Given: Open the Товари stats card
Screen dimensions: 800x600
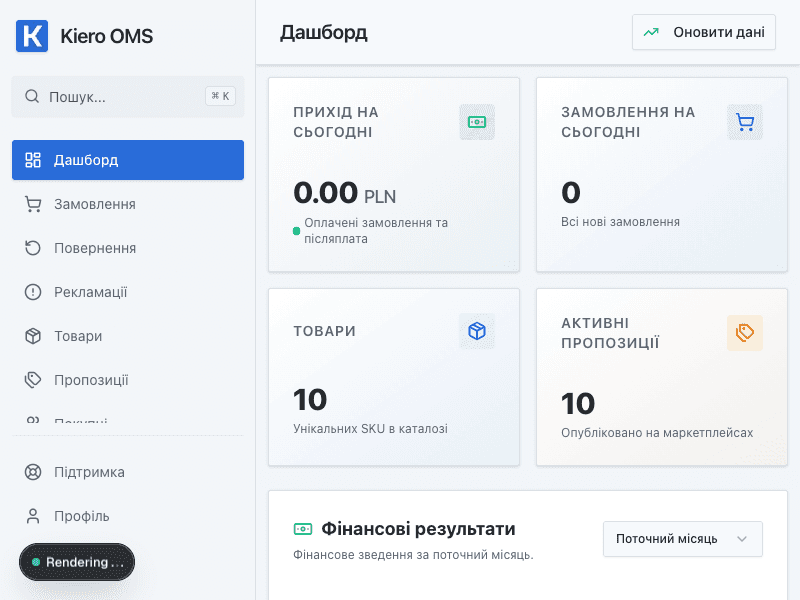Looking at the screenshot, I should pyautogui.click(x=394, y=377).
